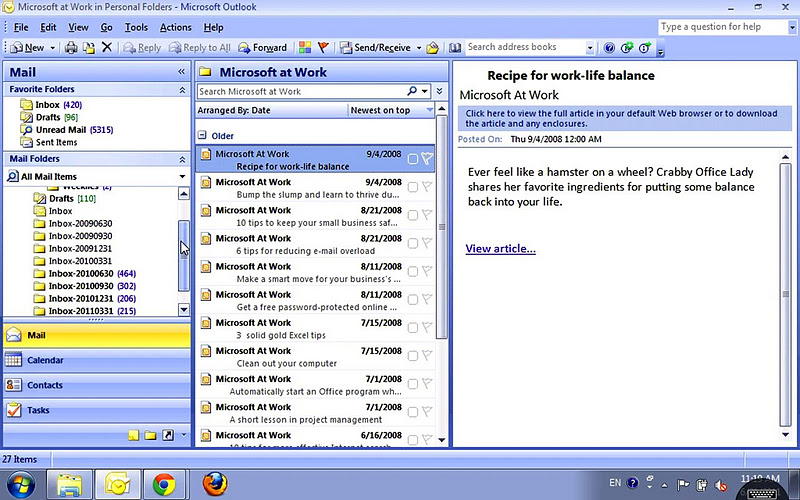Toggle category box on 3 solid gold Excel tips
The height and width of the screenshot is (500, 800).
click(413, 328)
